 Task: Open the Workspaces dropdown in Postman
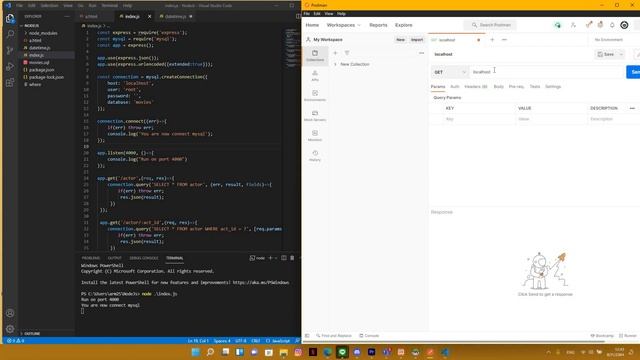344,25
